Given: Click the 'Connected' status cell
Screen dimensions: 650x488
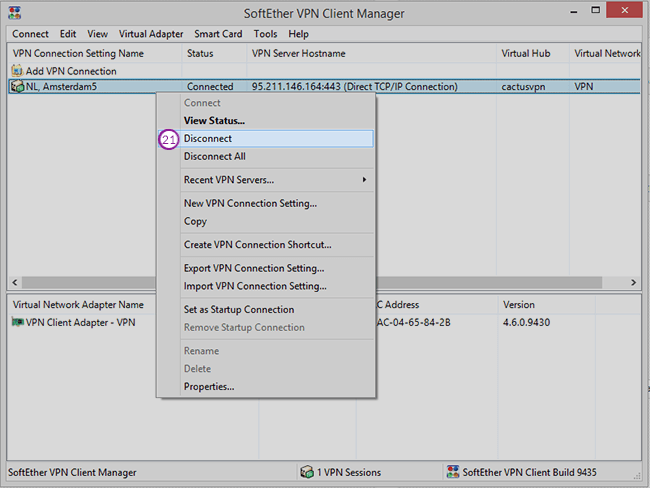Looking at the screenshot, I should click(210, 87).
